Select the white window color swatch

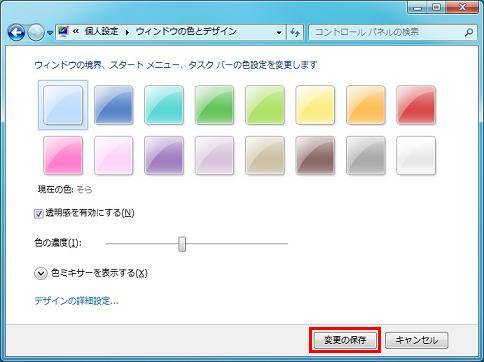pyautogui.click(x=416, y=155)
